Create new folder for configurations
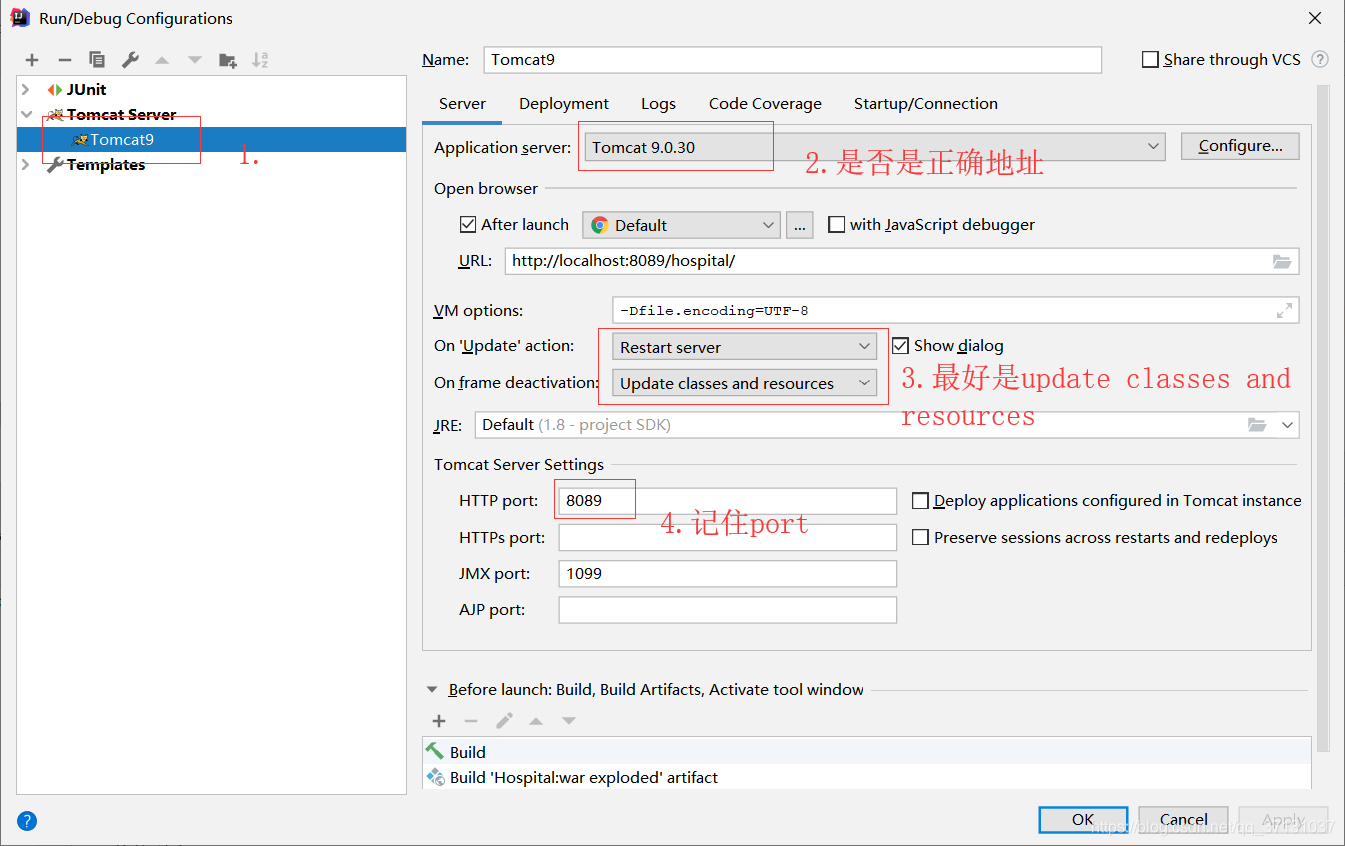 tap(228, 60)
